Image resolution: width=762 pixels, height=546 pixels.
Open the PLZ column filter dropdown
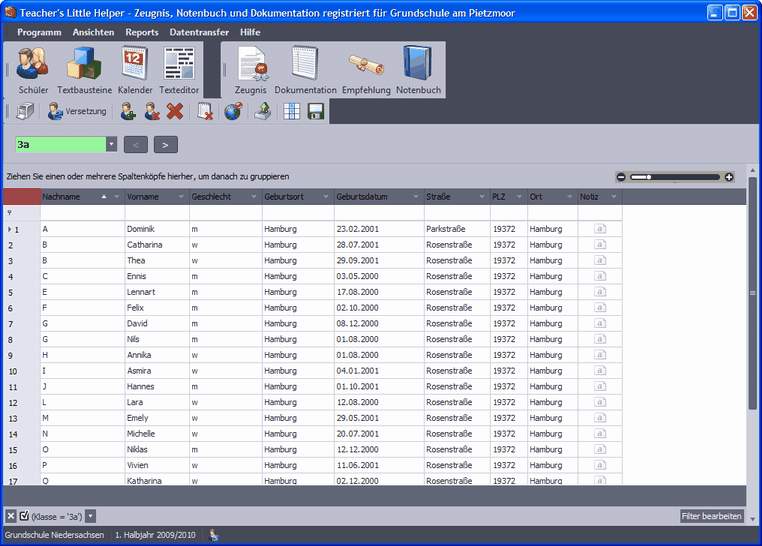pyautogui.click(x=519, y=197)
